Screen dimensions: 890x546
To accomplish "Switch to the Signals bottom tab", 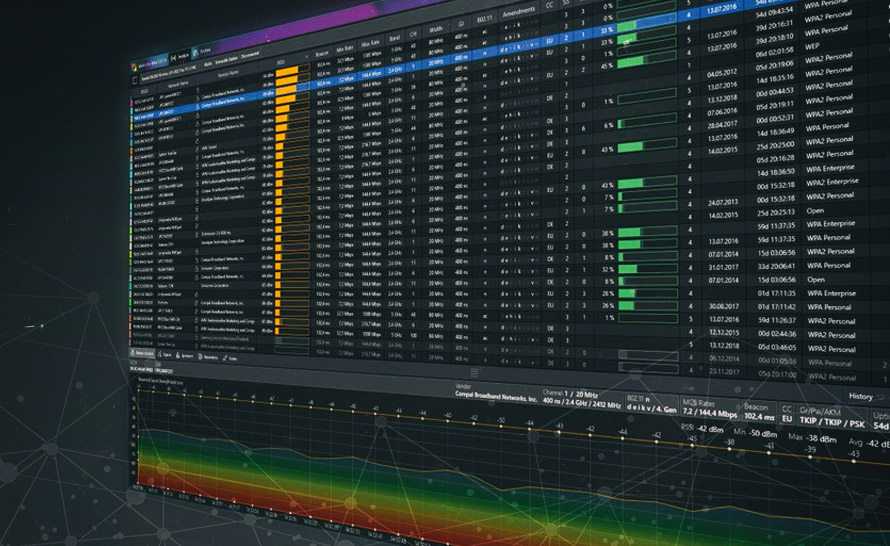I will [165, 355].
